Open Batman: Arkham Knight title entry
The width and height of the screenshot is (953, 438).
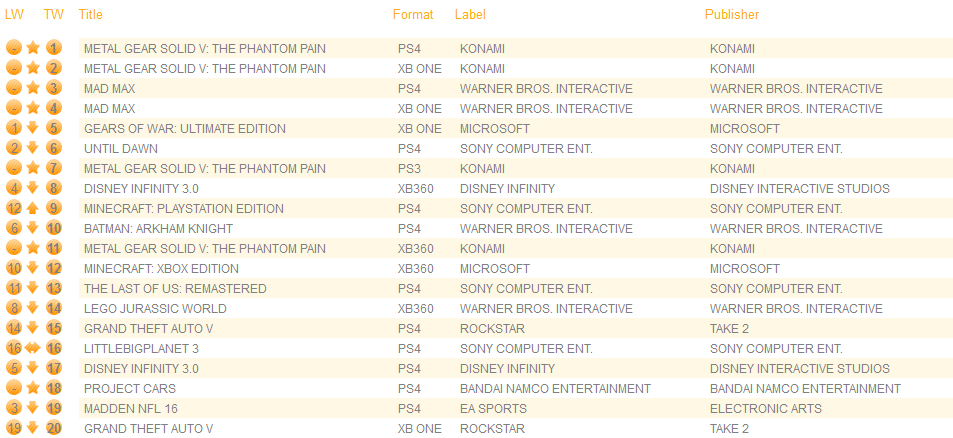click(158, 229)
